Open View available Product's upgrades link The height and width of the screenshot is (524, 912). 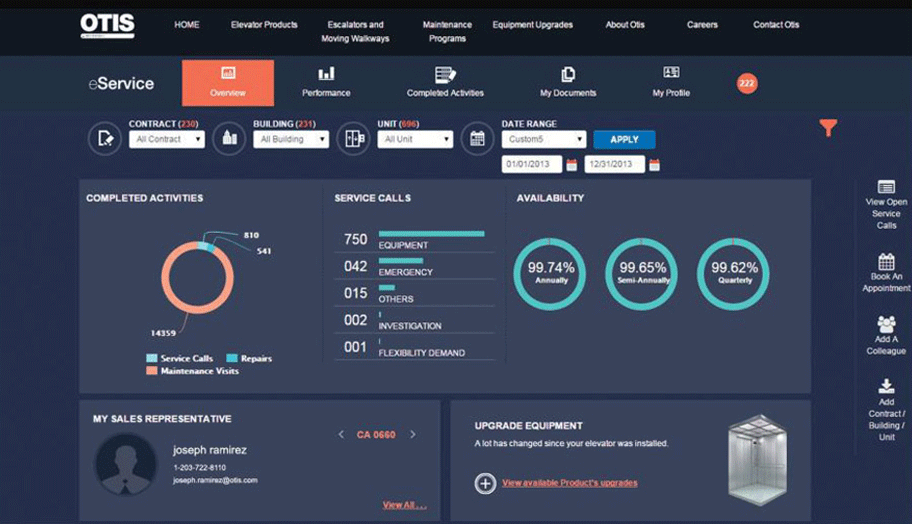(x=569, y=483)
